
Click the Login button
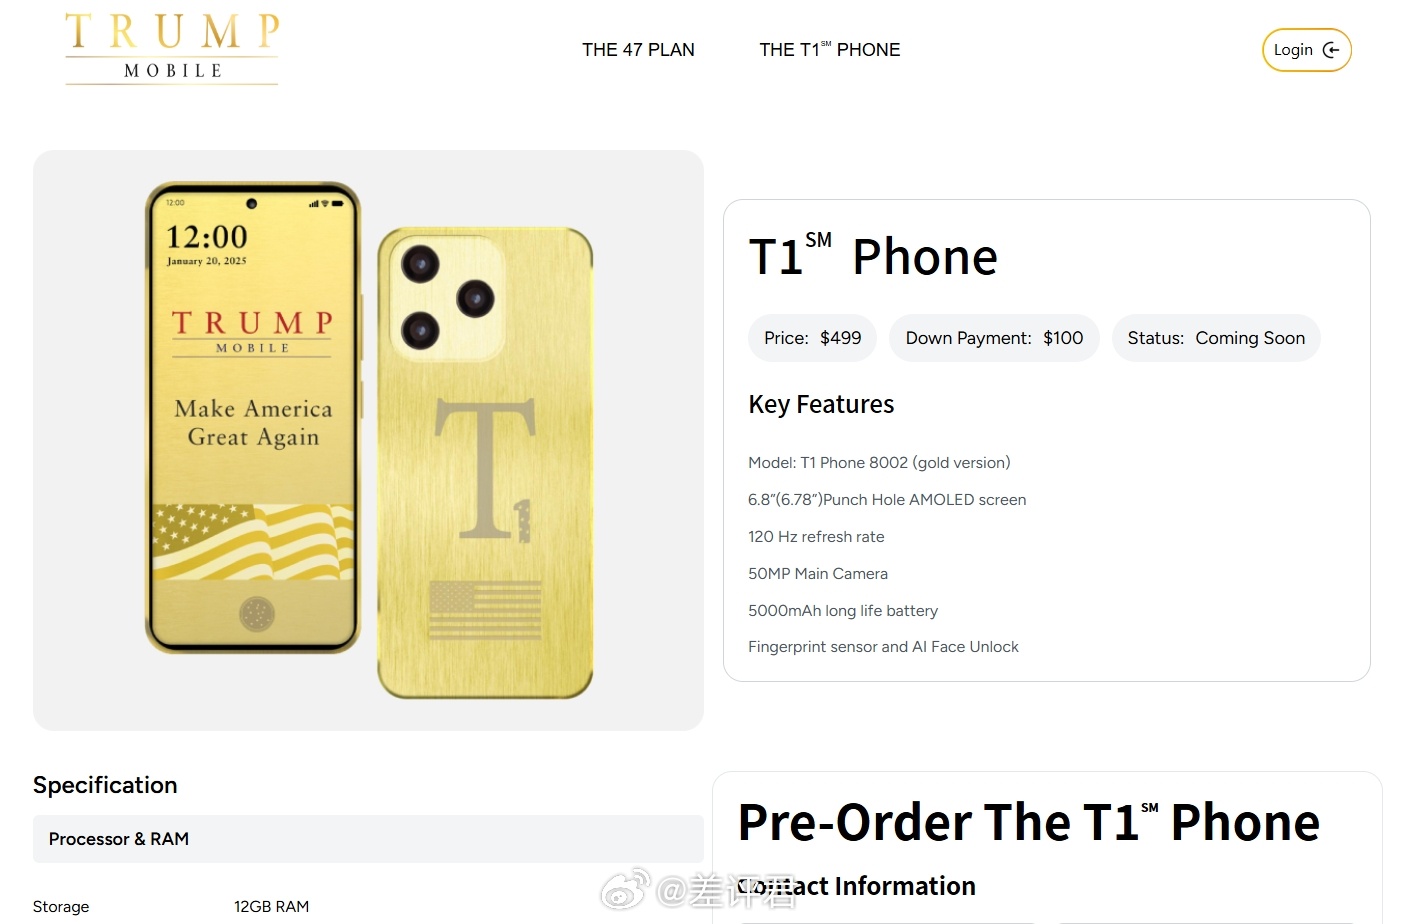[x=1307, y=50]
